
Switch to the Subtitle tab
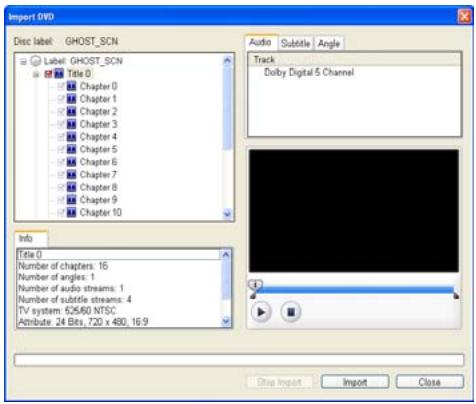[x=296, y=43]
